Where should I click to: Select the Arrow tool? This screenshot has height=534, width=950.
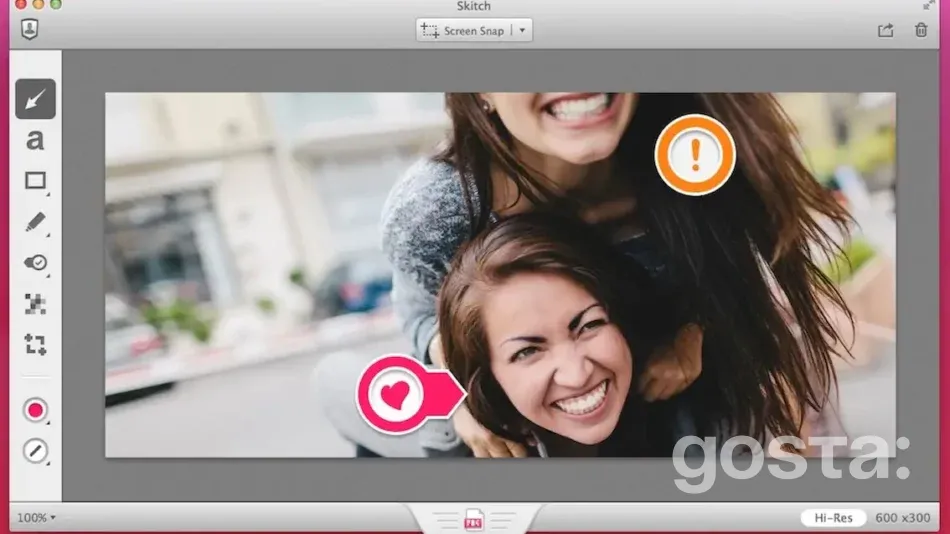pyautogui.click(x=36, y=99)
